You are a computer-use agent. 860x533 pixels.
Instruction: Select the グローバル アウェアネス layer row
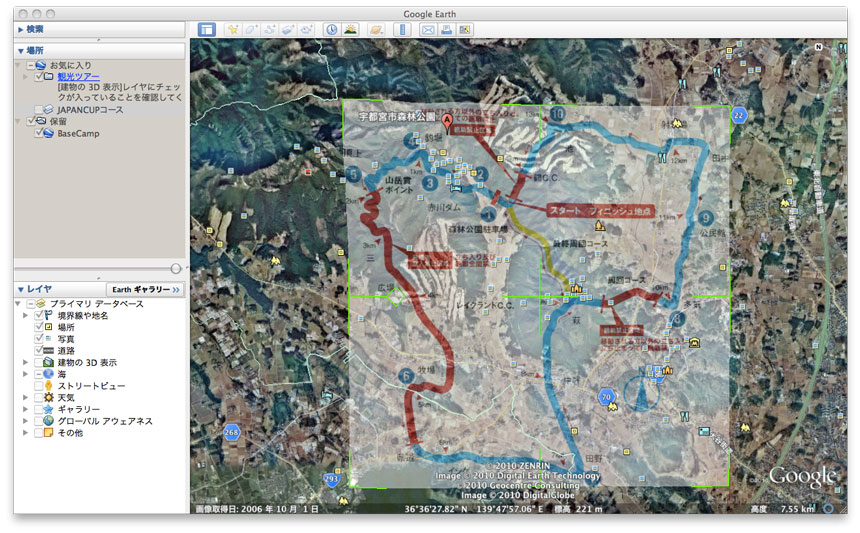[x=105, y=421]
